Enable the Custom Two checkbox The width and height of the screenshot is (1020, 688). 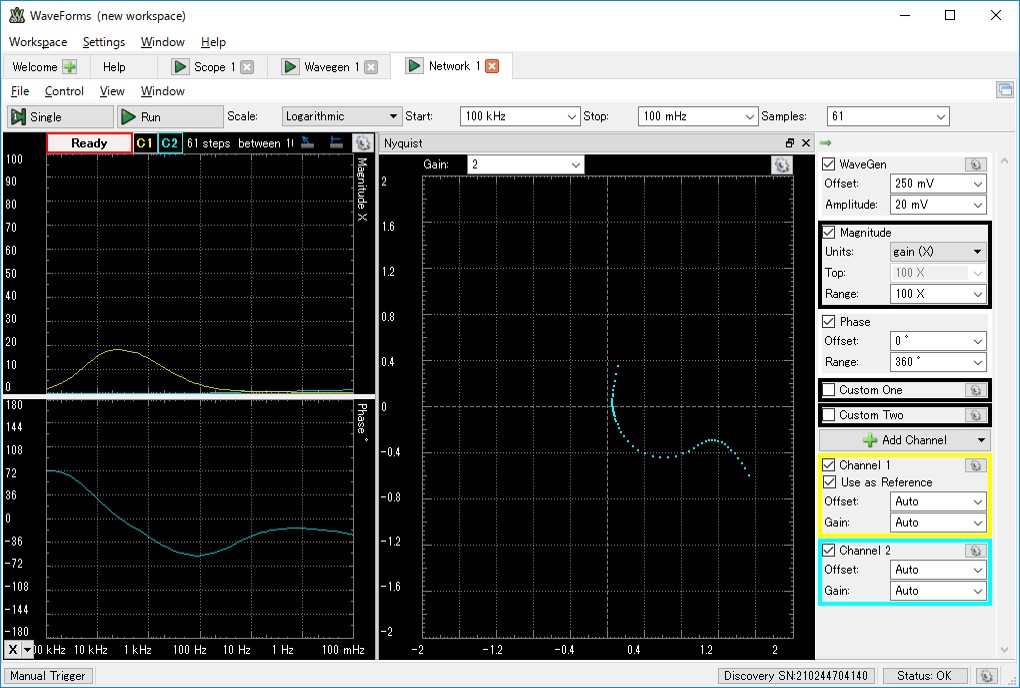[x=829, y=415]
